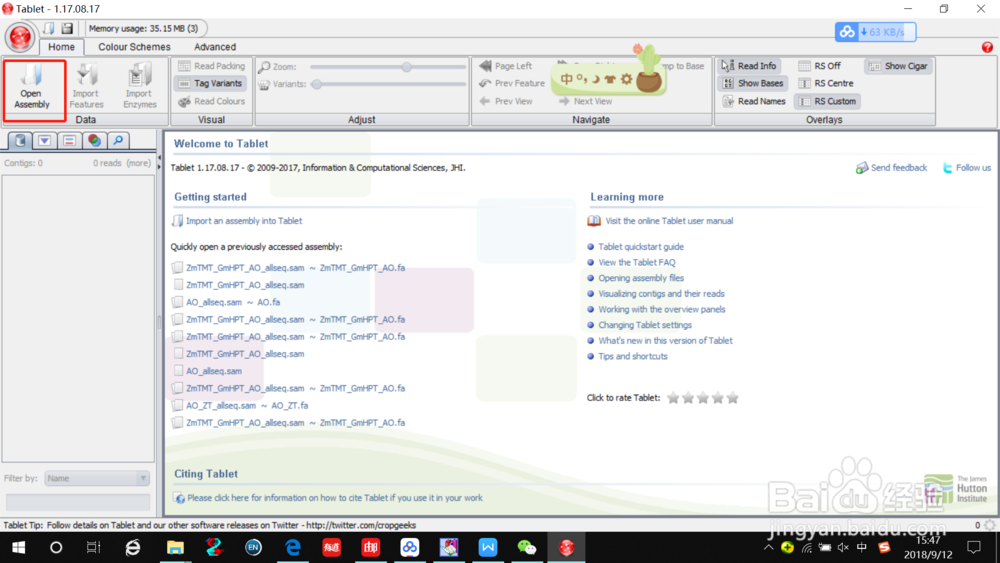
Task: Select the features panel dropdown tab icon
Action: [x=44, y=140]
